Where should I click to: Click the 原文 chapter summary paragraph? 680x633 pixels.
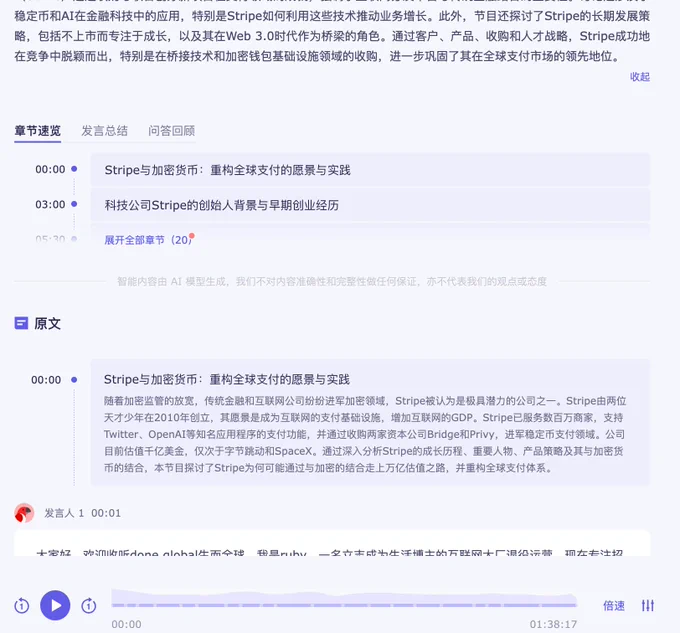pyautogui.click(x=365, y=434)
